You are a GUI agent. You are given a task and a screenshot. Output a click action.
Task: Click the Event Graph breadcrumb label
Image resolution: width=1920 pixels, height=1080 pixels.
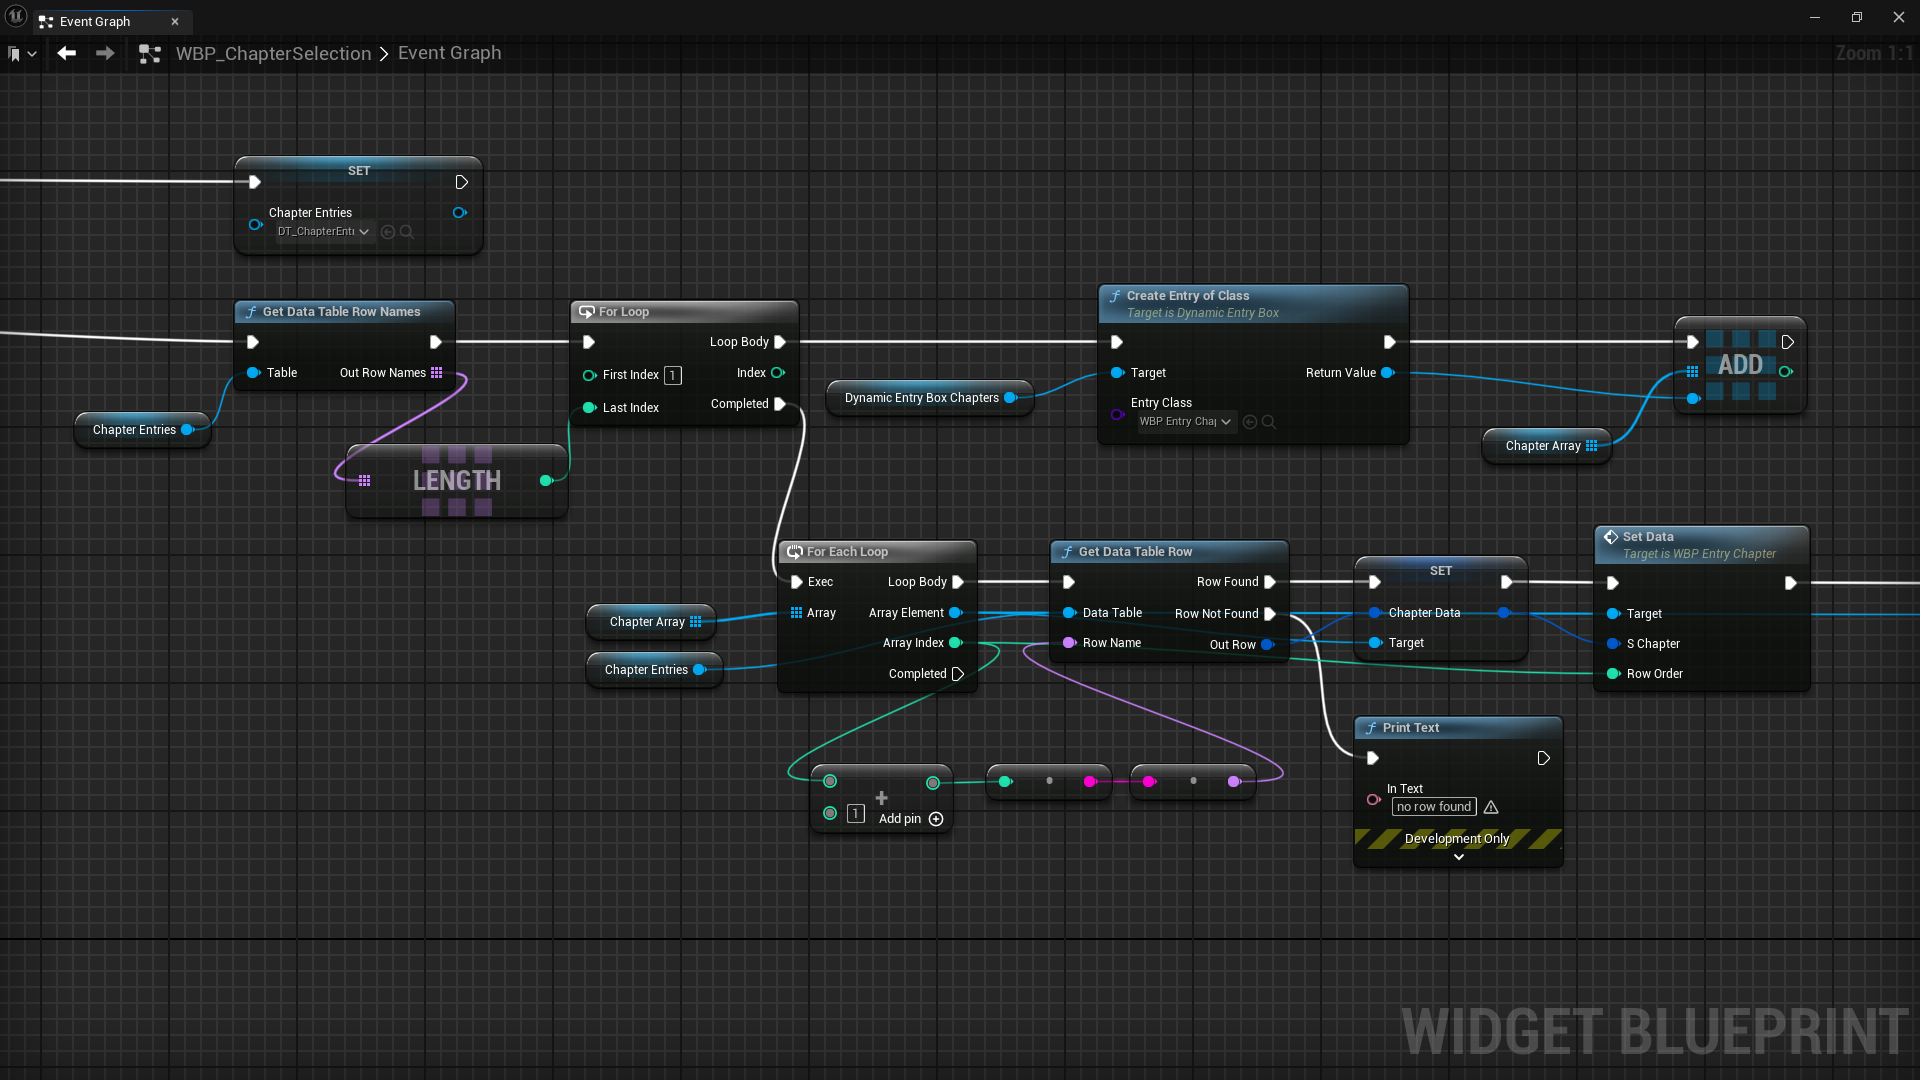[x=449, y=53]
